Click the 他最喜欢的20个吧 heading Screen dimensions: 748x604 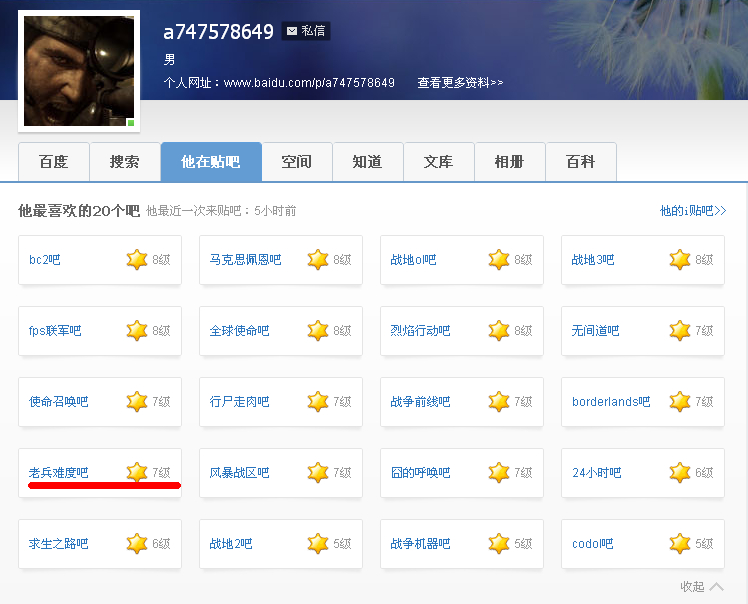tap(79, 210)
